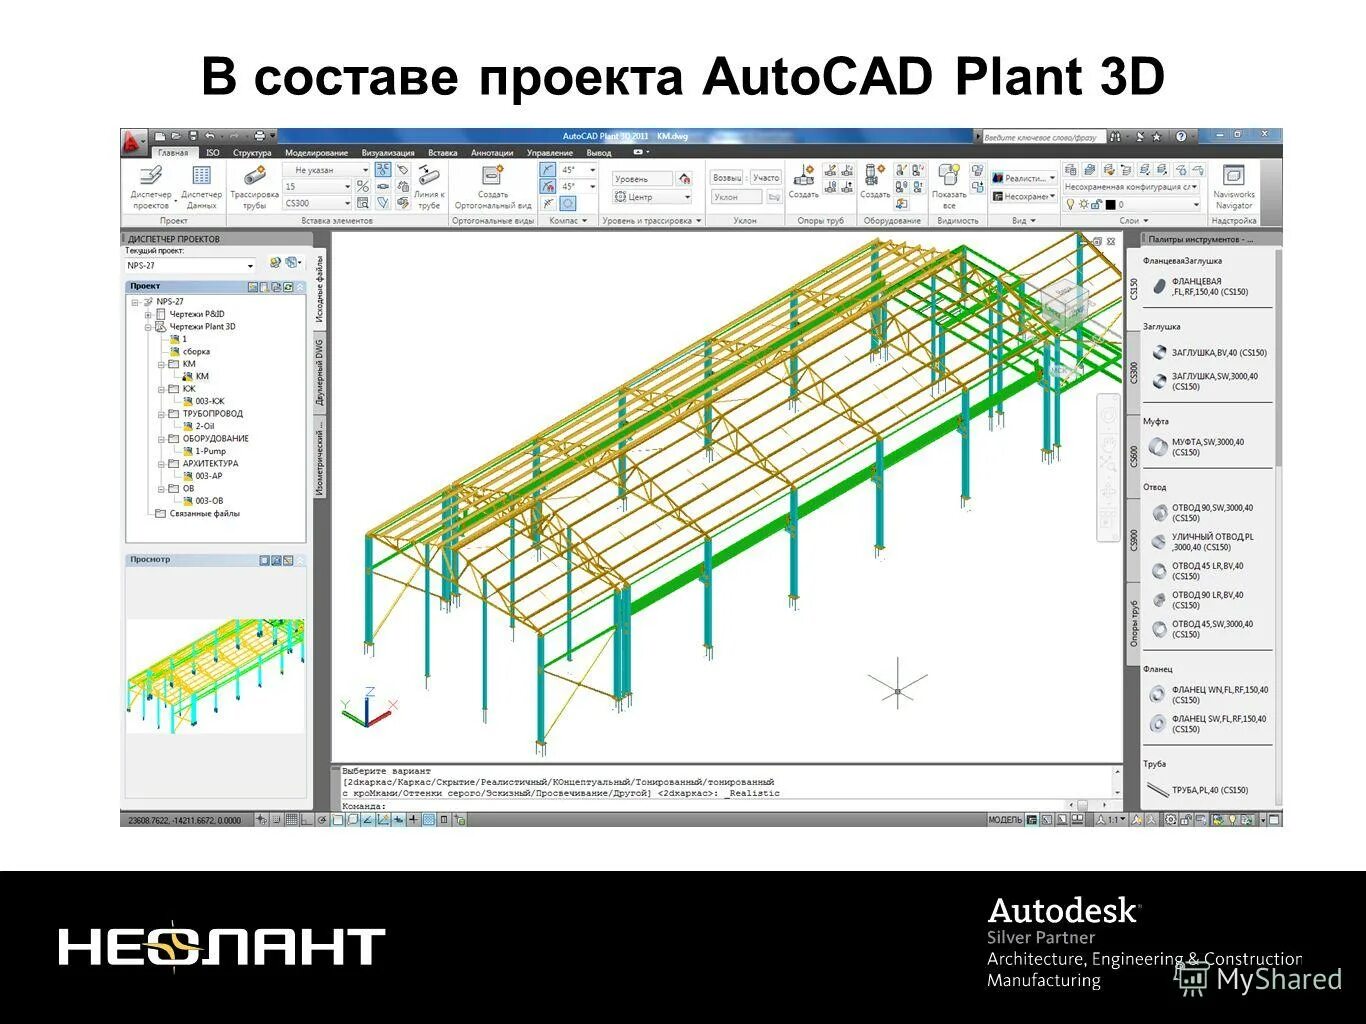Viewport: 1366px width, 1024px height.
Task: Click Создать Ортогональный вид
Action: coord(493,187)
